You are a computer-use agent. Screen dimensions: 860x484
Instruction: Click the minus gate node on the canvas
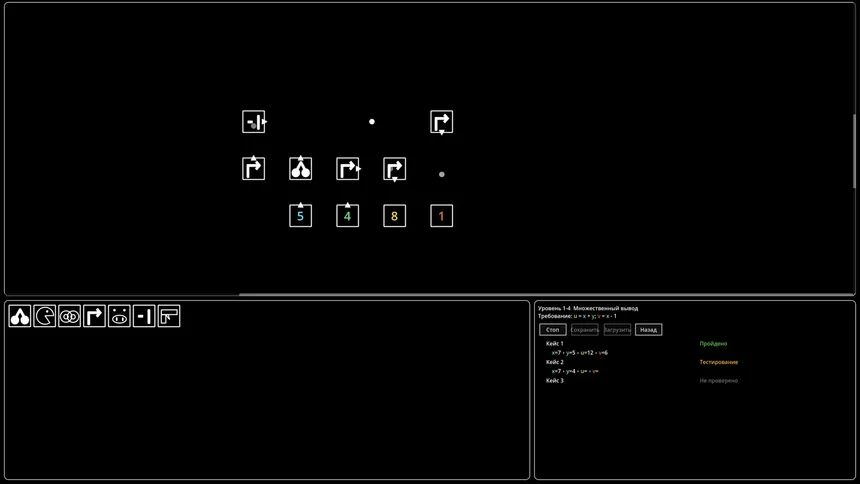point(254,122)
